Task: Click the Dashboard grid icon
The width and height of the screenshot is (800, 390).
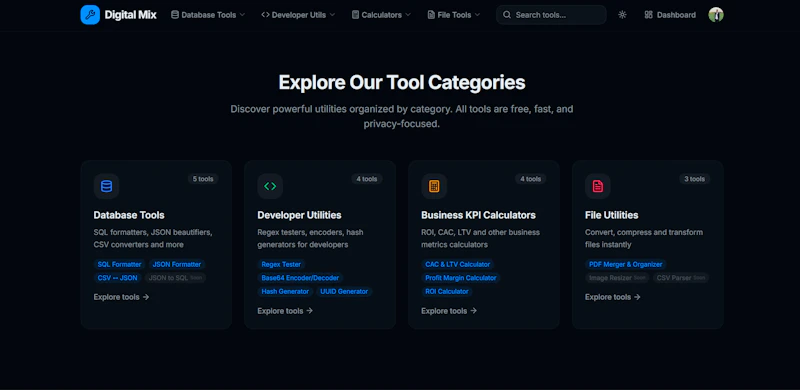Action: pyautogui.click(x=648, y=15)
